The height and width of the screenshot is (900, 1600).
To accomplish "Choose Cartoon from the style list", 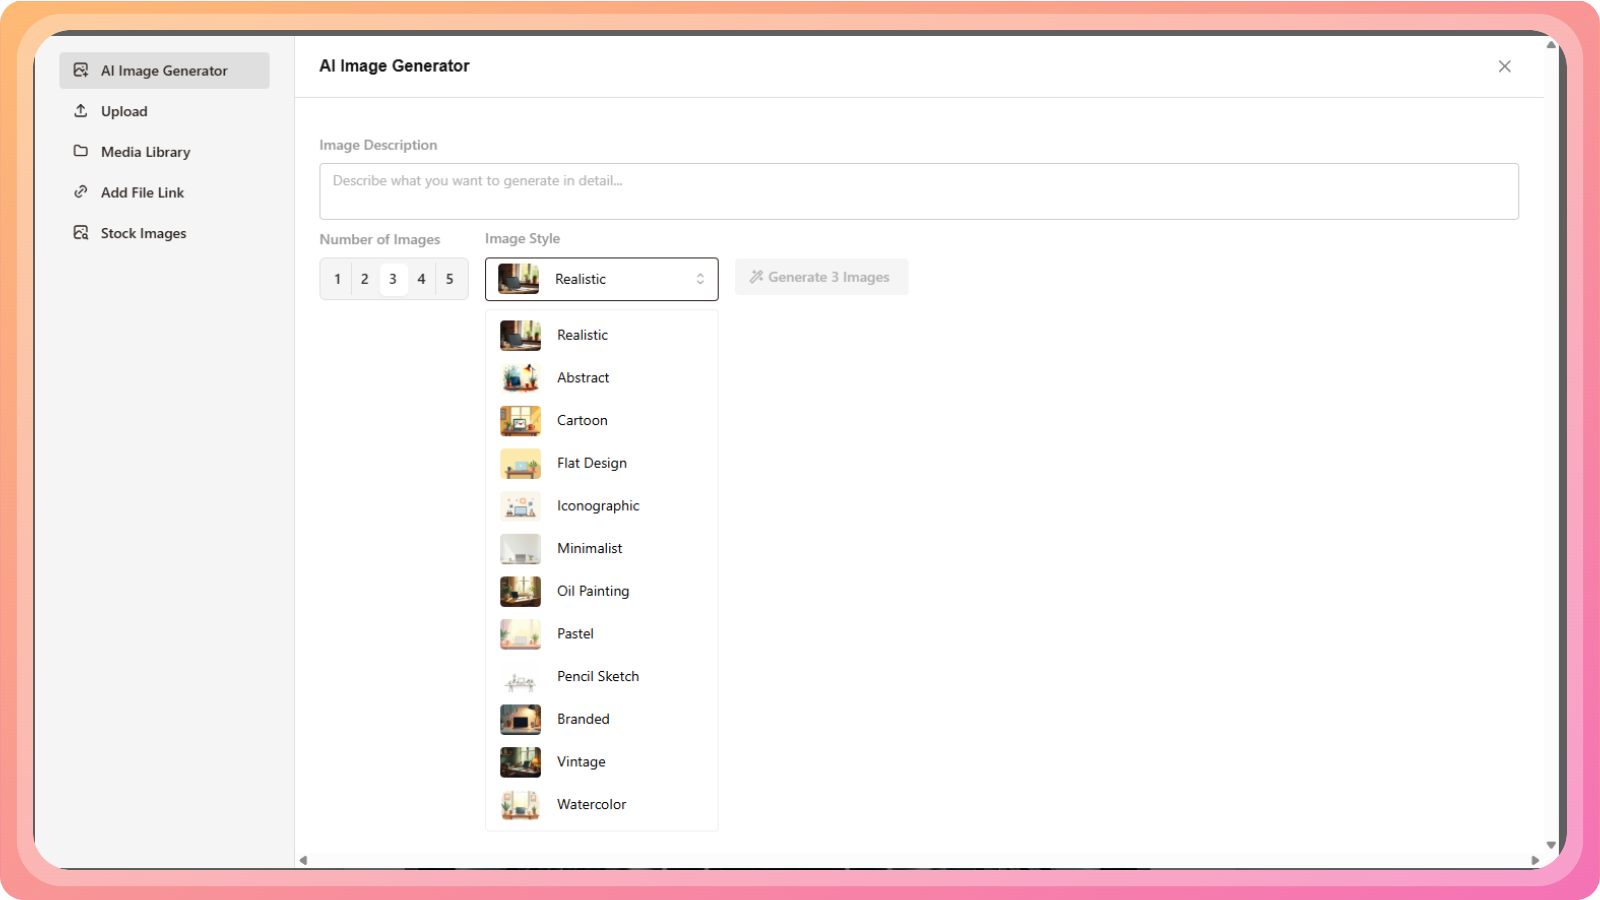I will 582,421.
